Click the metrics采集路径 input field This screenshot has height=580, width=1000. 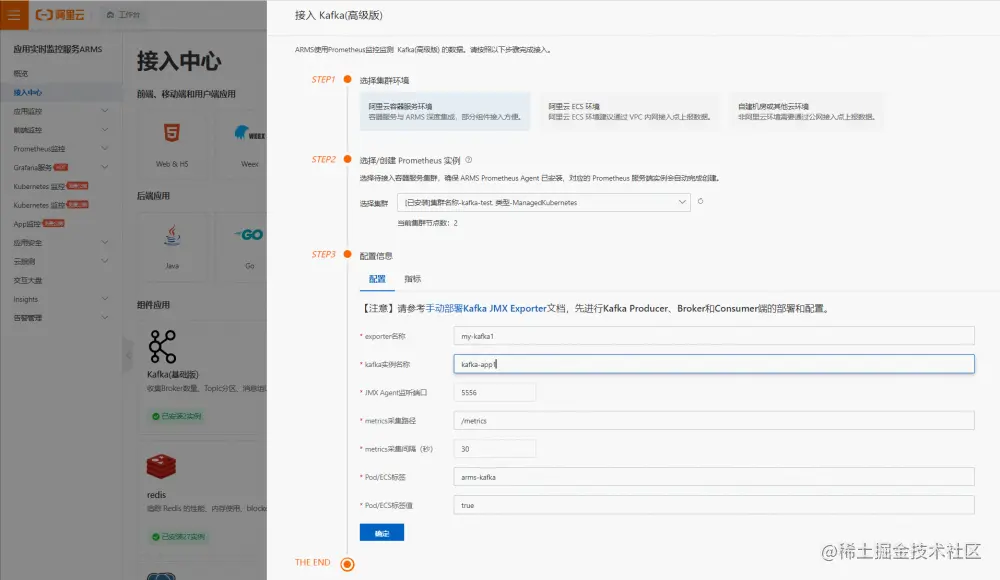pyautogui.click(x=714, y=420)
